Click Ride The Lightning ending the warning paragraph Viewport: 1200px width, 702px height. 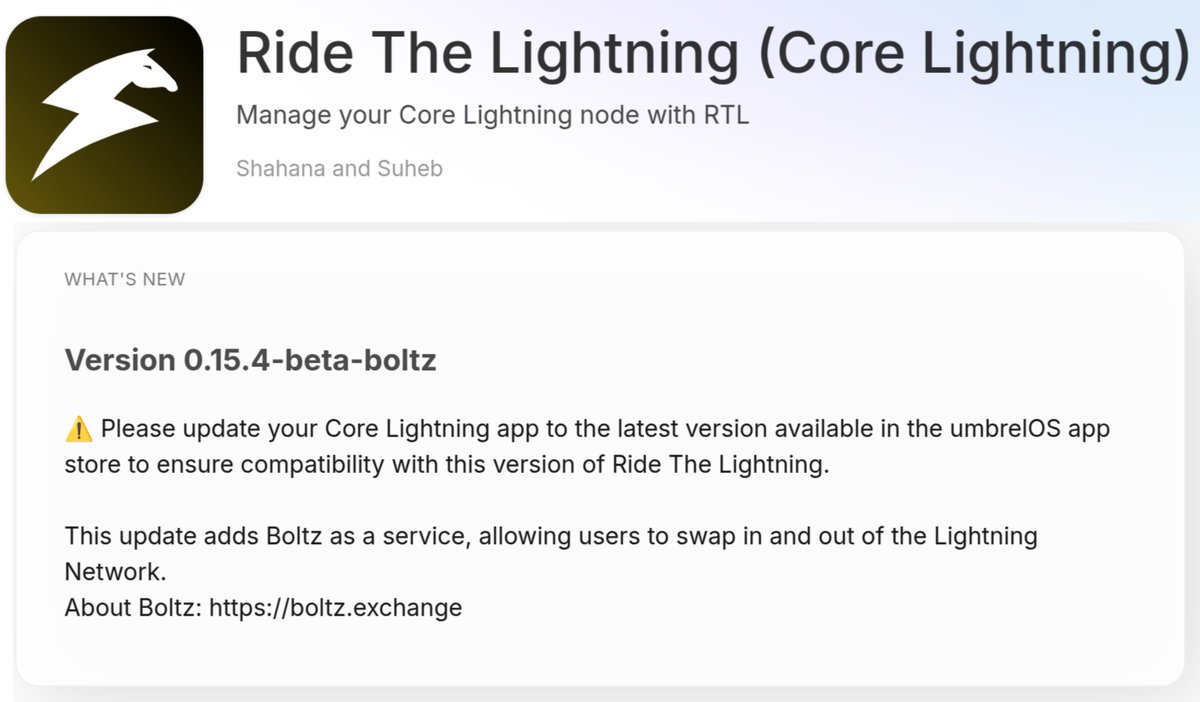pyautogui.click(x=720, y=467)
